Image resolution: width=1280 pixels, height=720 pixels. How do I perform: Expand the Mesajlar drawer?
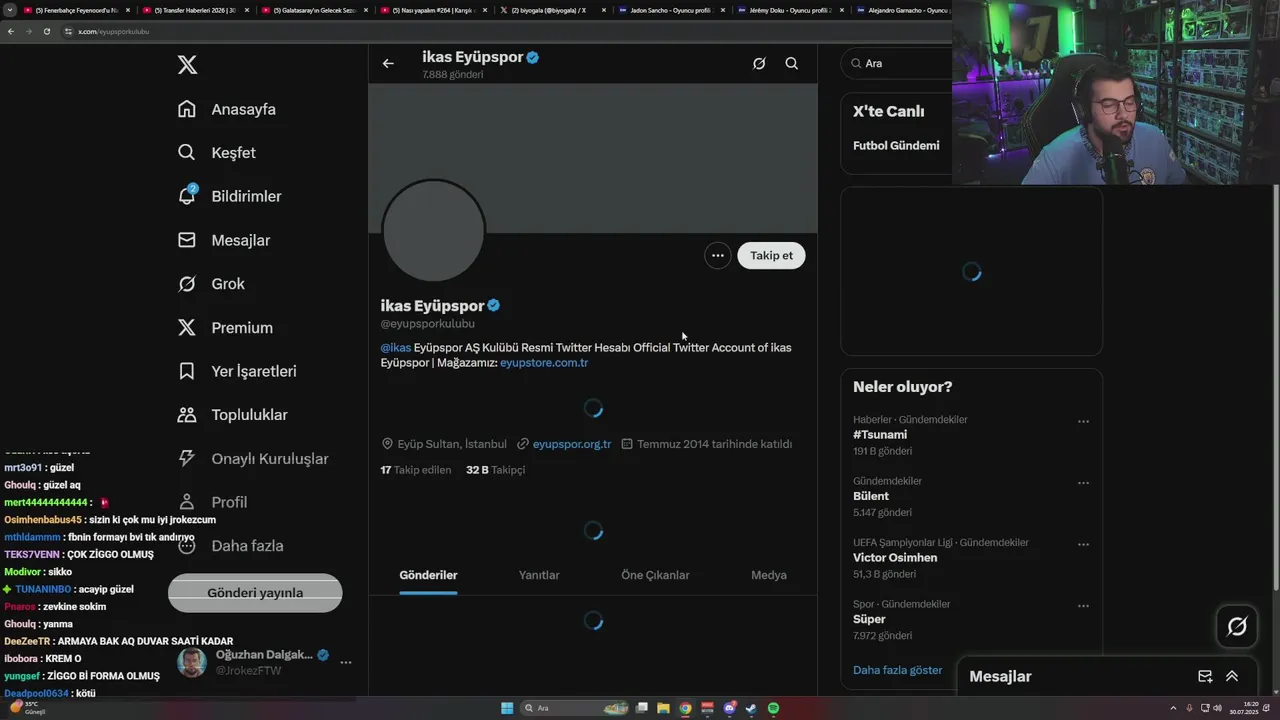(1232, 676)
